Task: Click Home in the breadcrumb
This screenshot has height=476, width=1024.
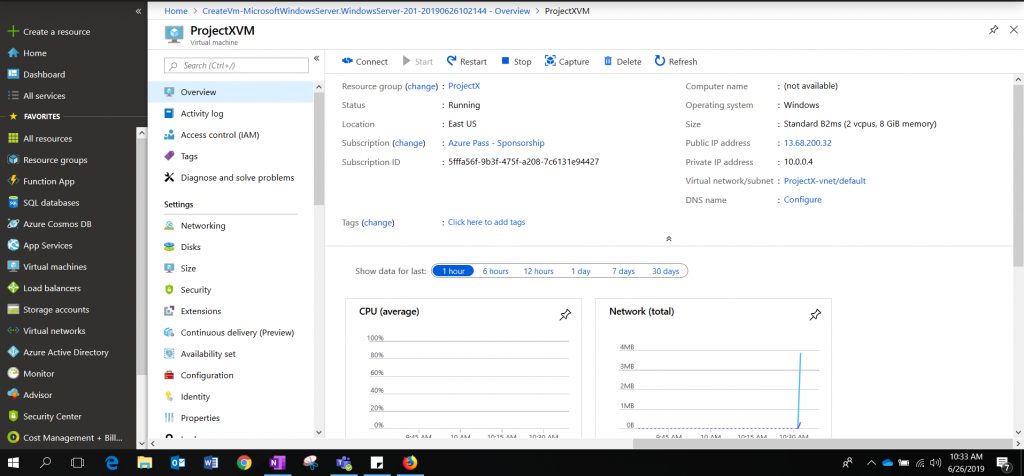Action: [176, 11]
